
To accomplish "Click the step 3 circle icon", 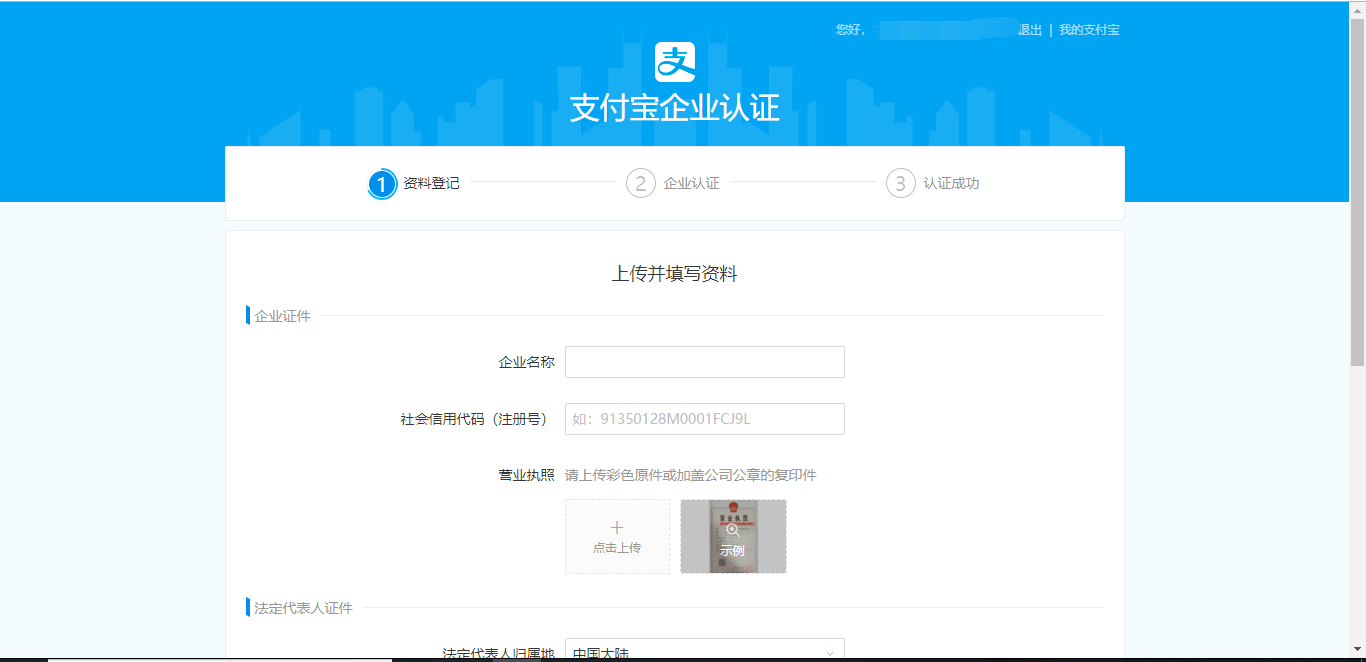I will point(900,184).
